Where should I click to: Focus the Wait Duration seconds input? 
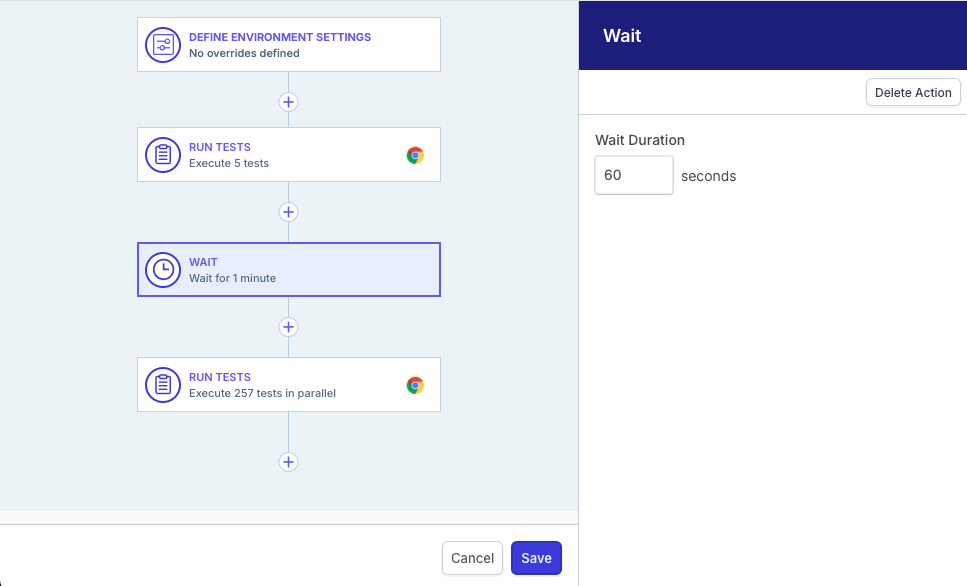pos(633,175)
